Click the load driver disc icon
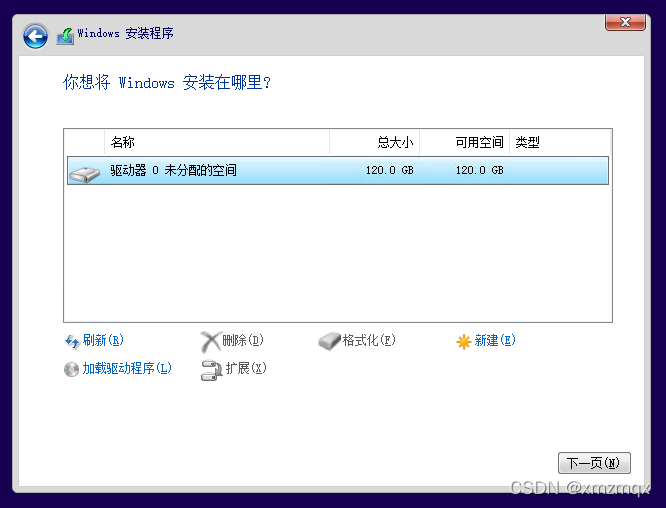Image resolution: width=666 pixels, height=508 pixels. 71,369
